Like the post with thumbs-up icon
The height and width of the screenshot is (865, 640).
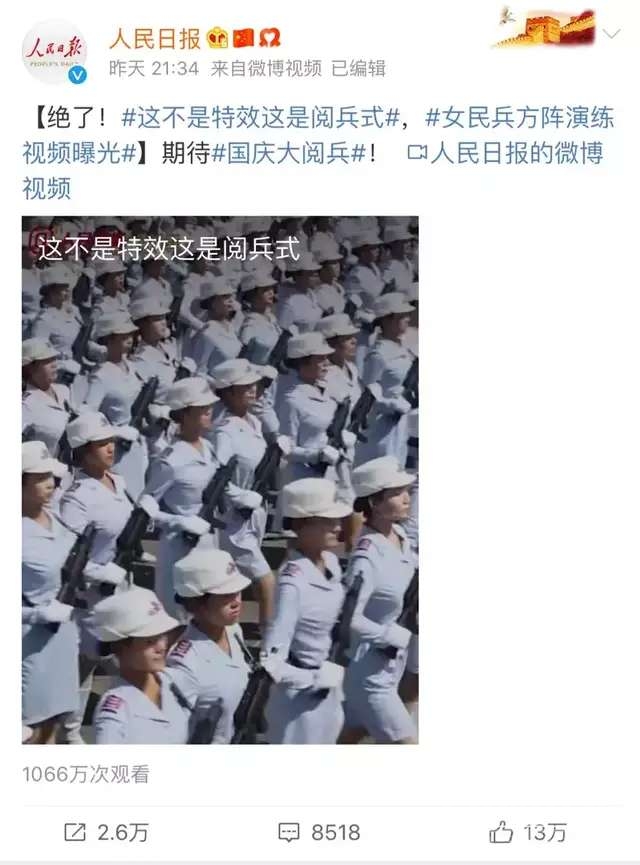(x=501, y=832)
